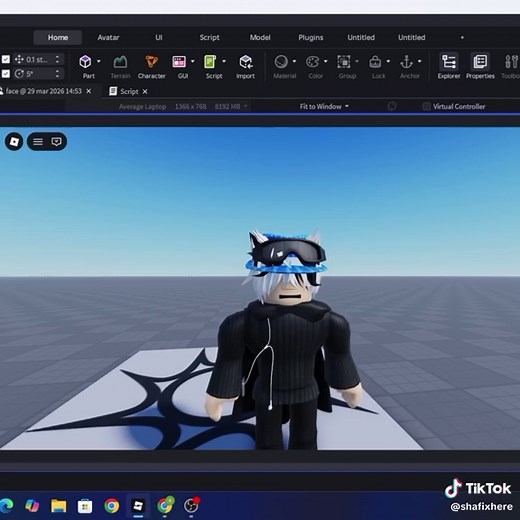Screen dimensions: 520x520
Task: Open the in-game hamburger menu
Action: [x=38, y=142]
